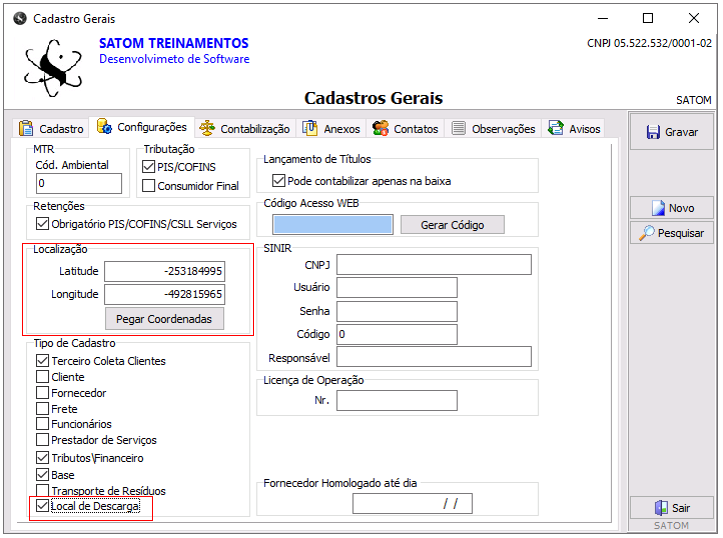
Task: Toggle the Local de Descarga checkbox
Action: (x=42, y=507)
